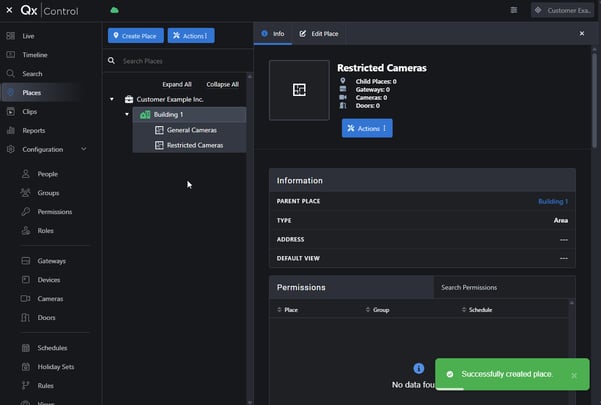Open the Building 1 parent place link

(553, 201)
